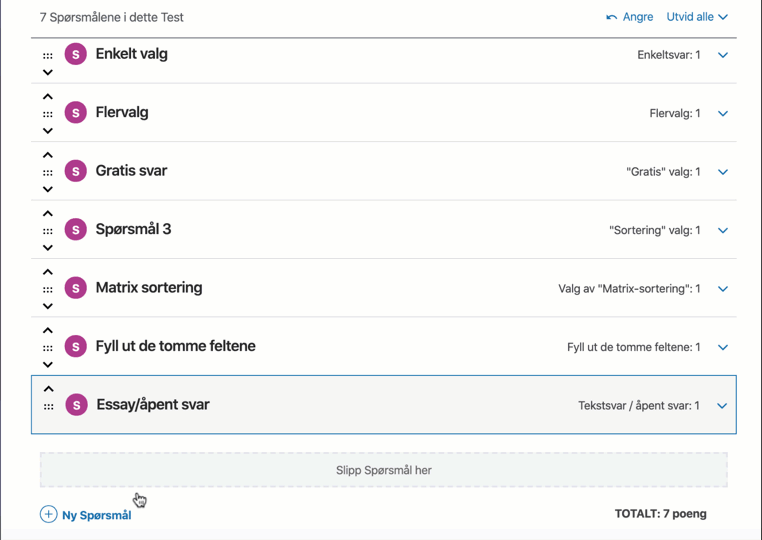Screen dimensions: 762x540
Task: Move Matrix sortering question down with arrow
Action: (x=47, y=306)
